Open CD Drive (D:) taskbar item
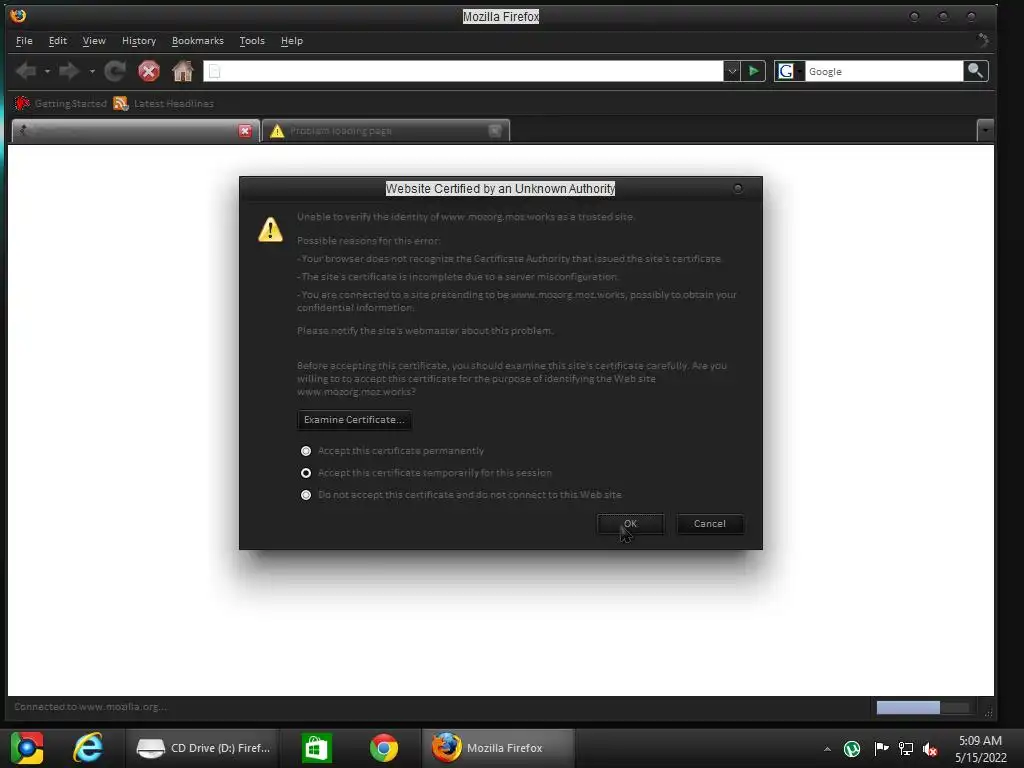The width and height of the screenshot is (1024, 768). tap(203, 748)
